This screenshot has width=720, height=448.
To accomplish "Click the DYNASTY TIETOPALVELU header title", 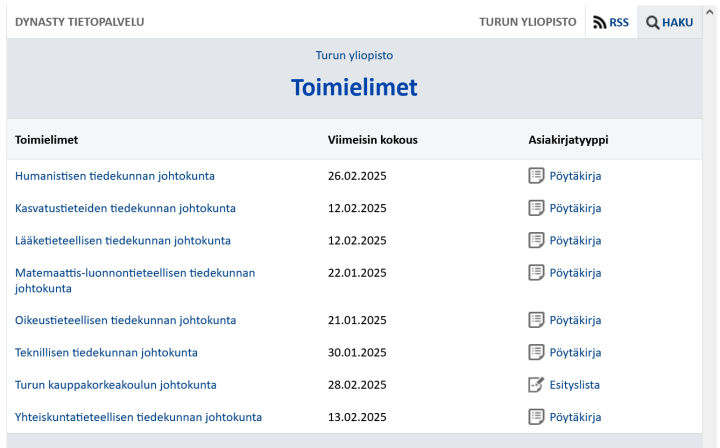I will [x=79, y=22].
